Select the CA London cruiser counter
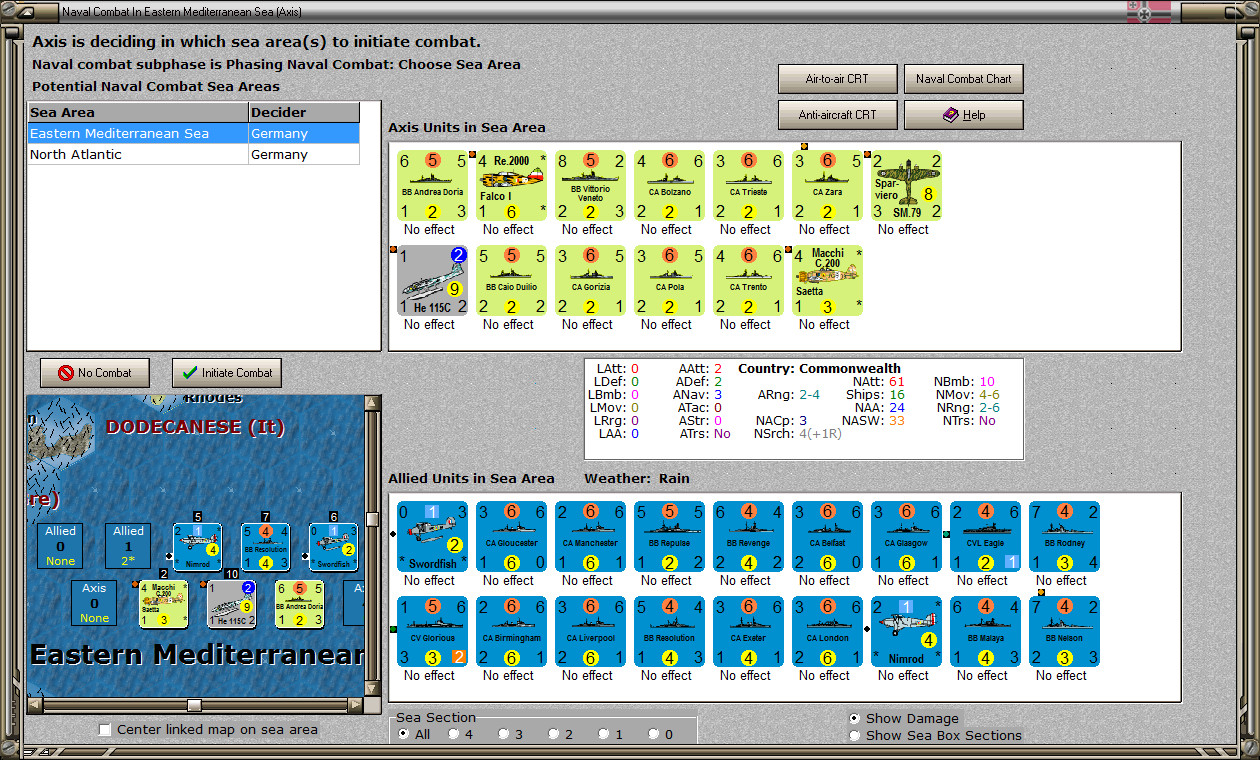1260x760 pixels. pos(827,631)
